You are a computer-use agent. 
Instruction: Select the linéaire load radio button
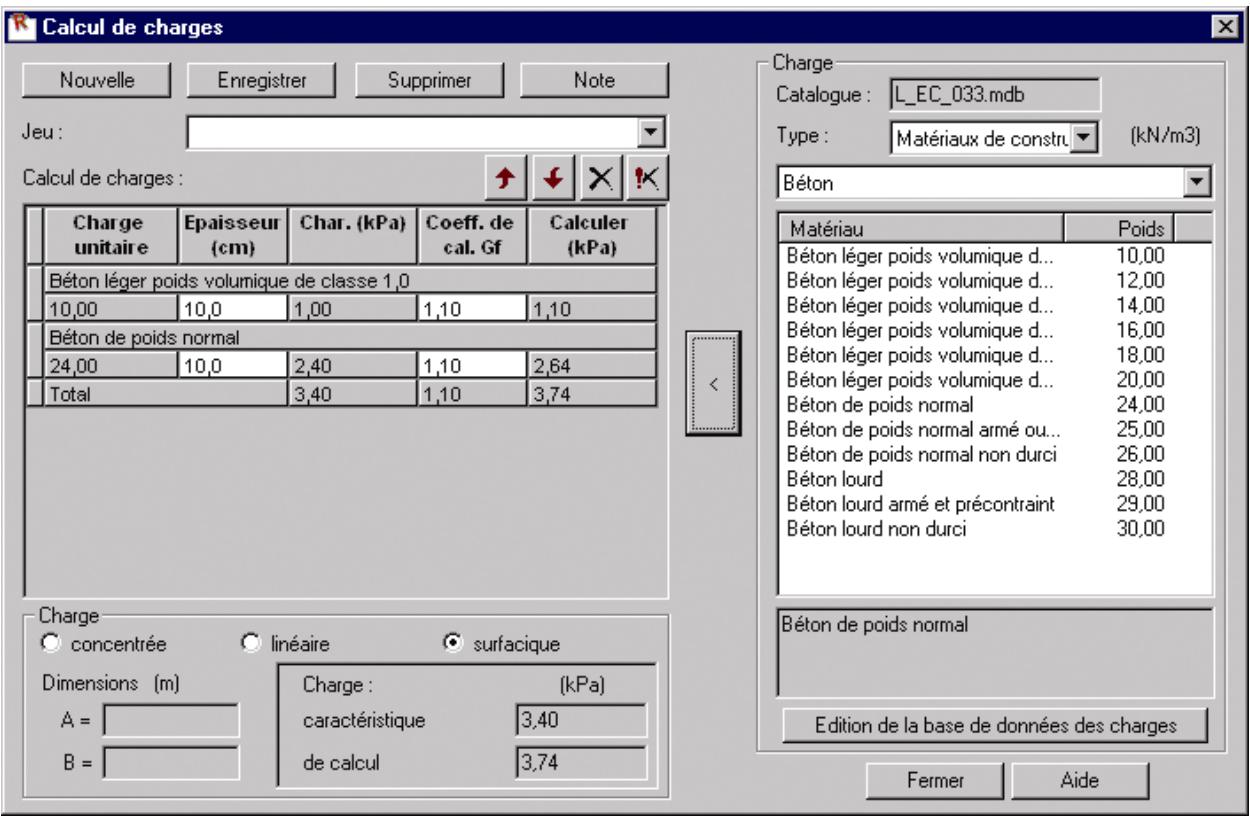pos(253,642)
